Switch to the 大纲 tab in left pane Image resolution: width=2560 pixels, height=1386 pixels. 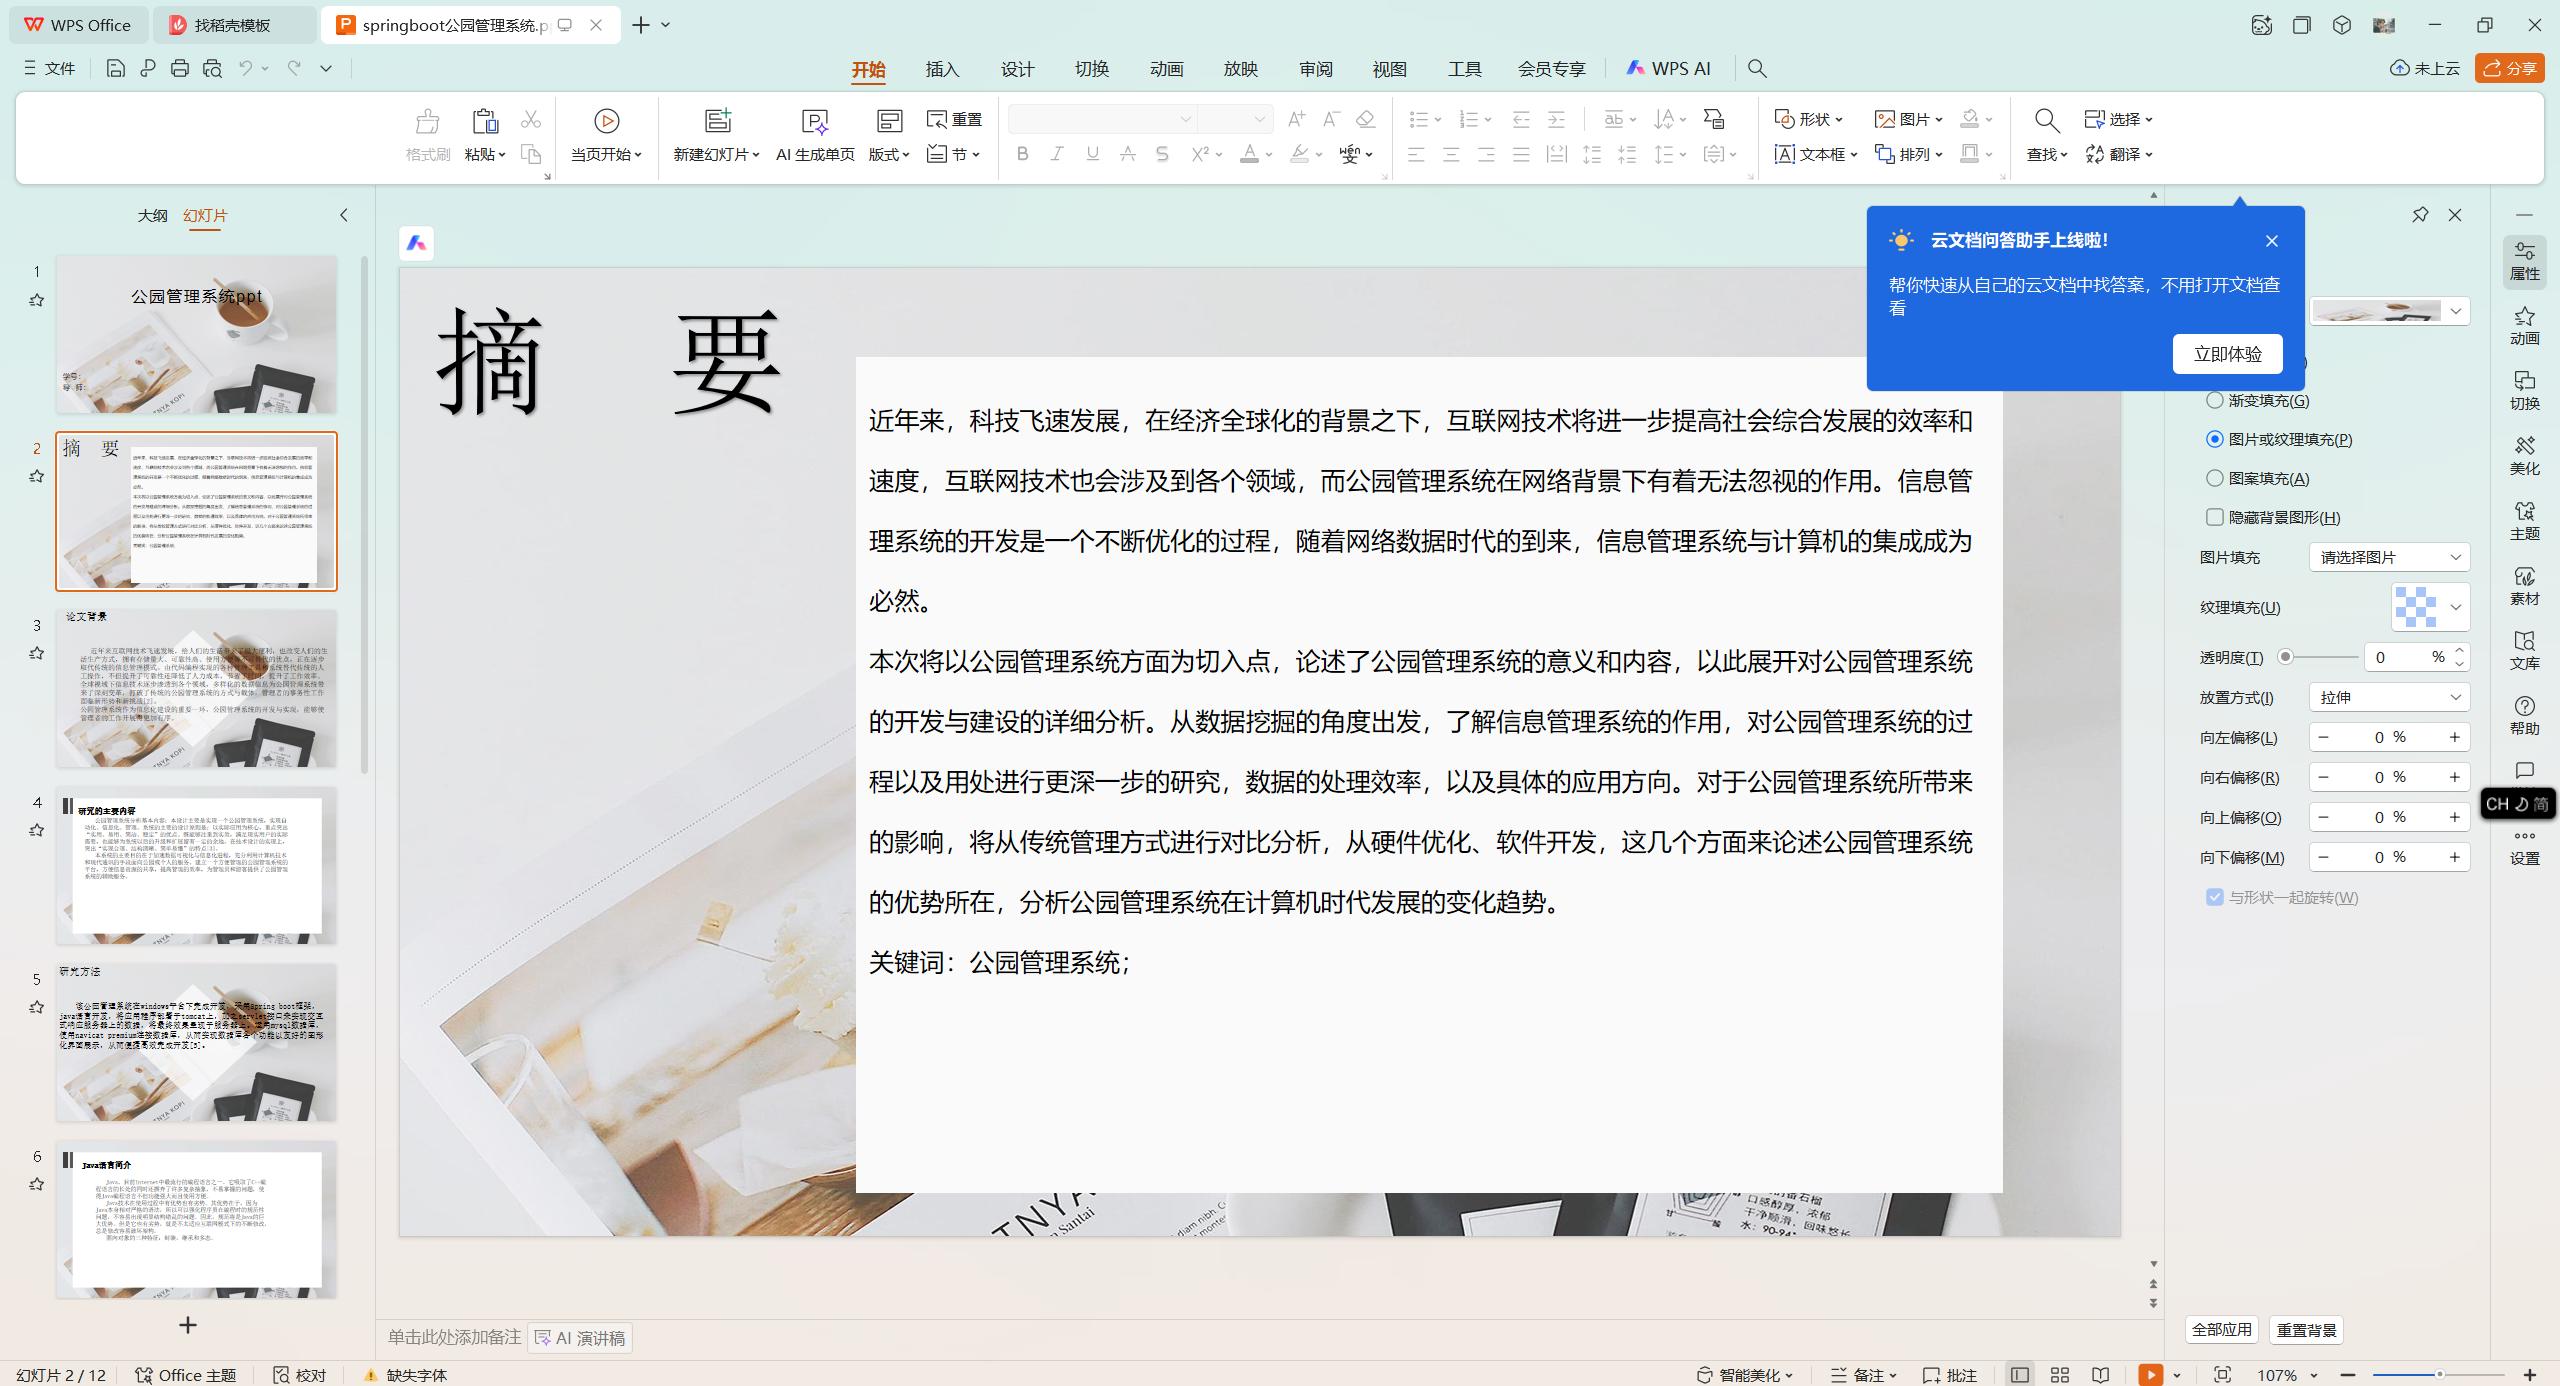[152, 215]
